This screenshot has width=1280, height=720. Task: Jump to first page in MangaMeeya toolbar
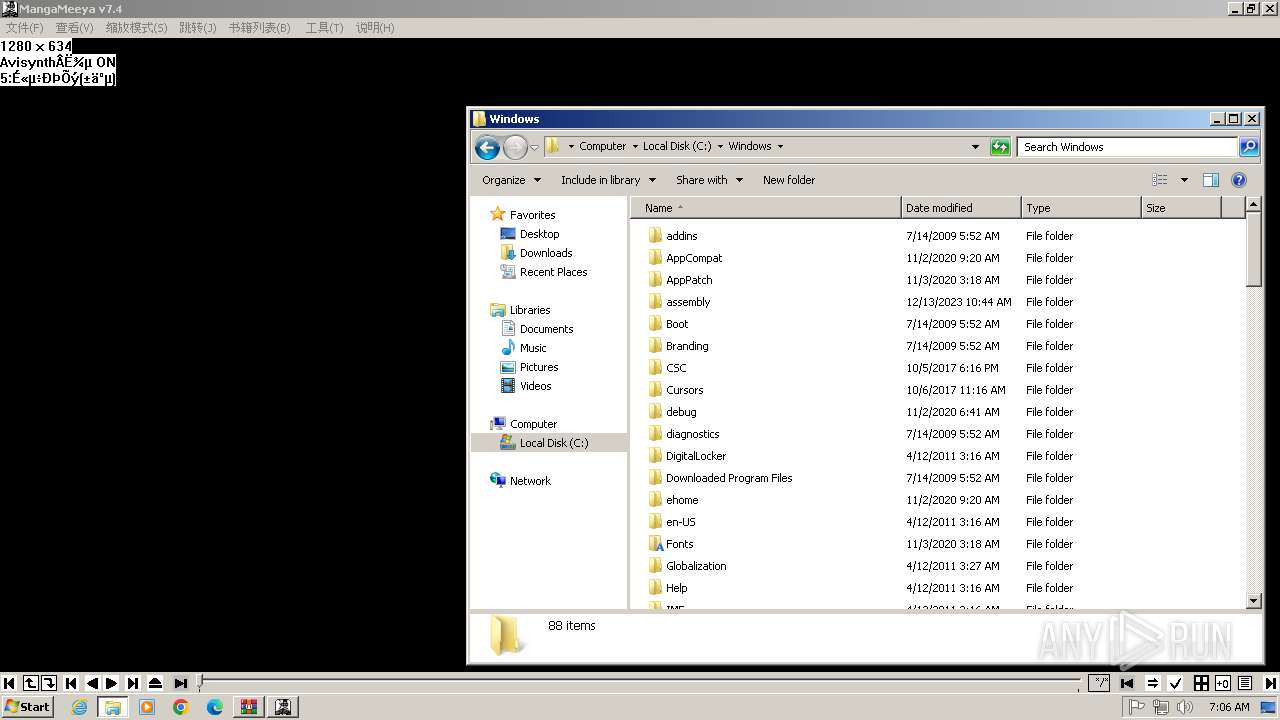tap(9, 683)
